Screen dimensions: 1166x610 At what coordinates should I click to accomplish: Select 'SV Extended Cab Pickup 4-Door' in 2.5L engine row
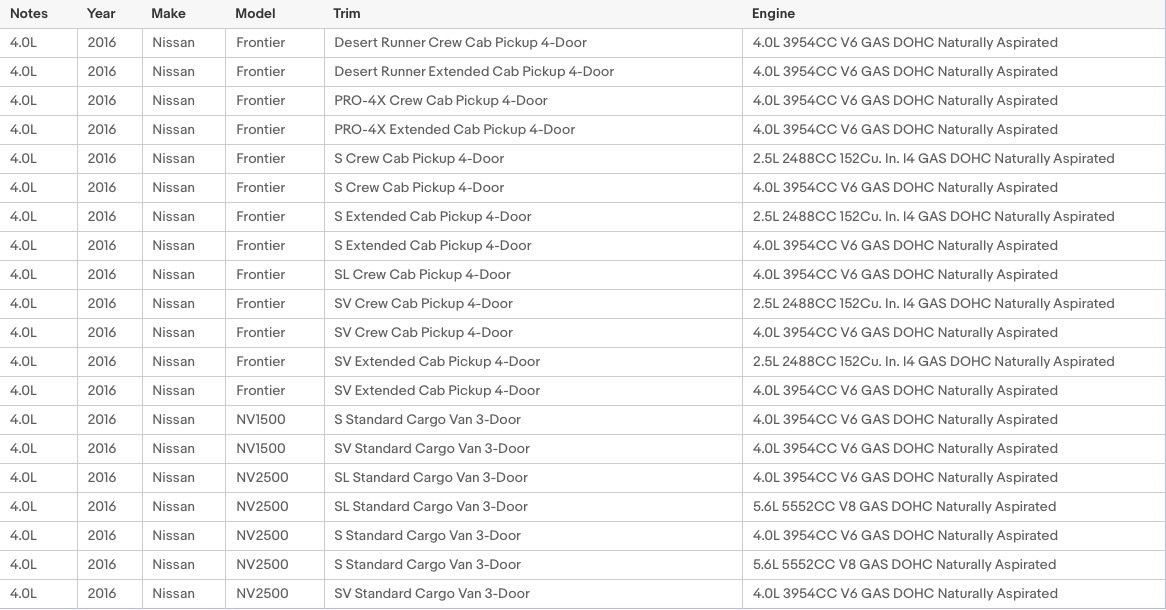[x=437, y=362]
